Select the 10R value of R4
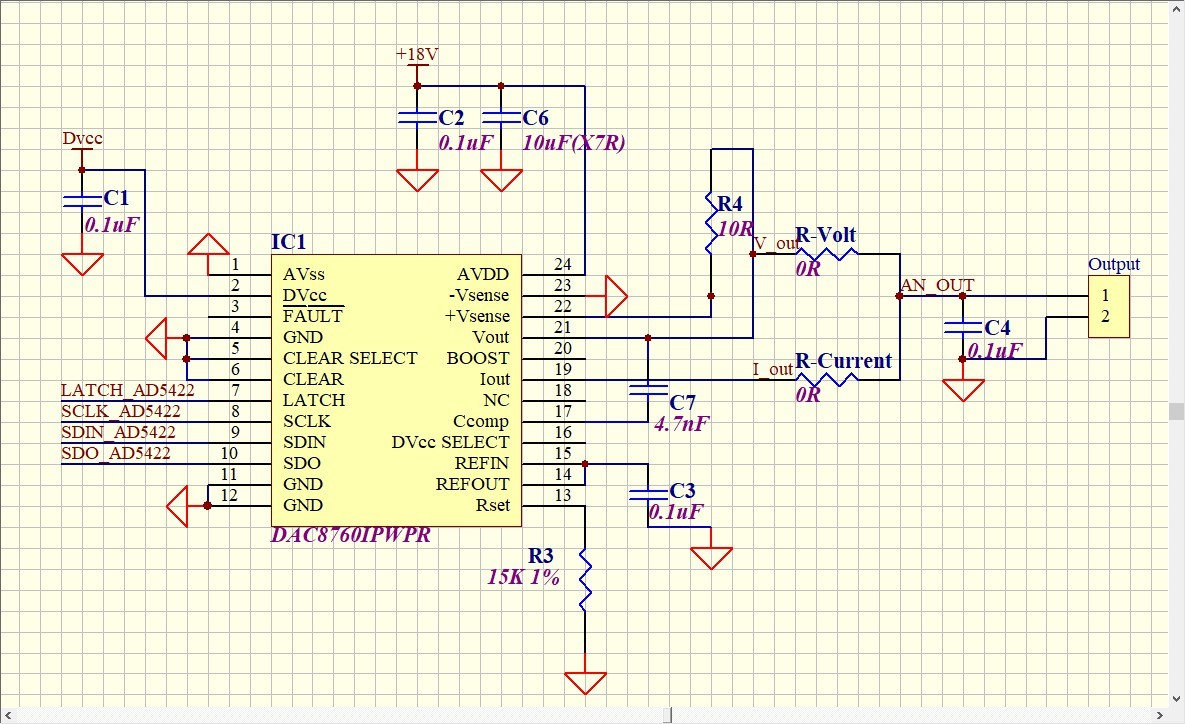 [735, 228]
